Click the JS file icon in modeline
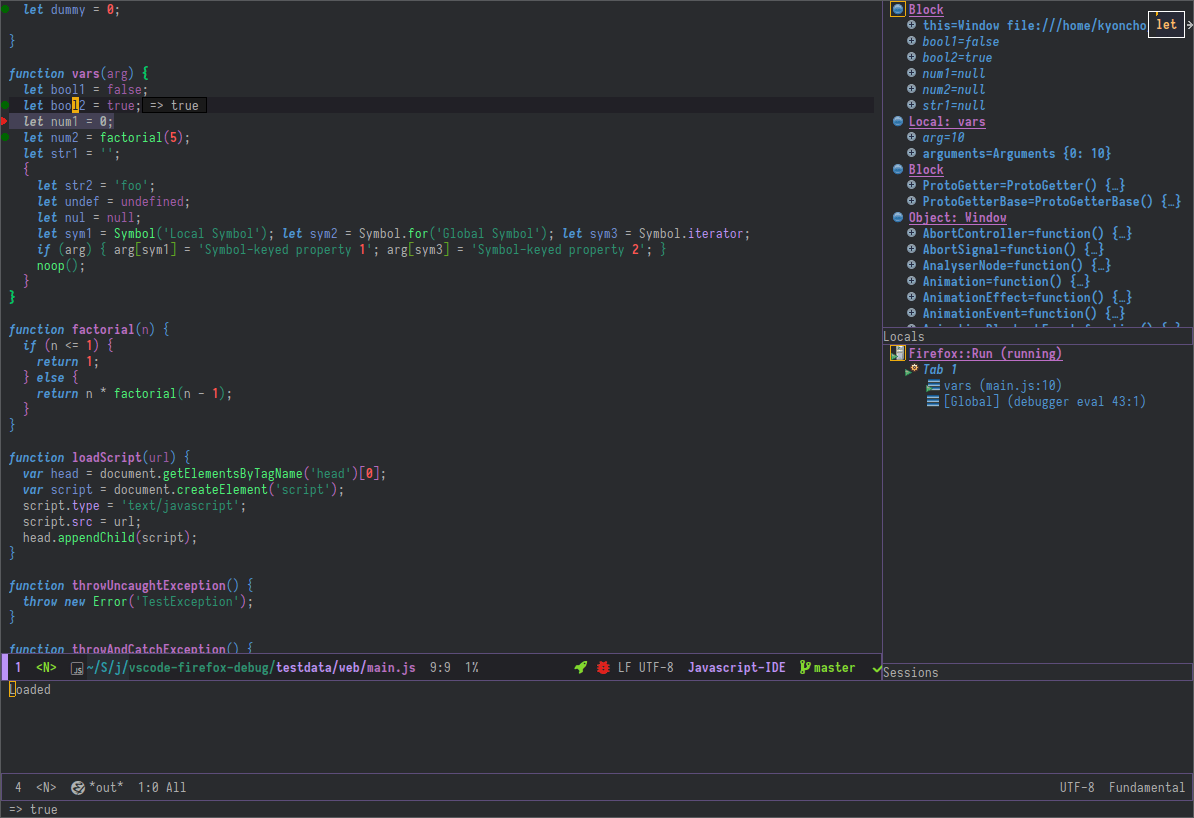1194x818 pixels. point(76,668)
